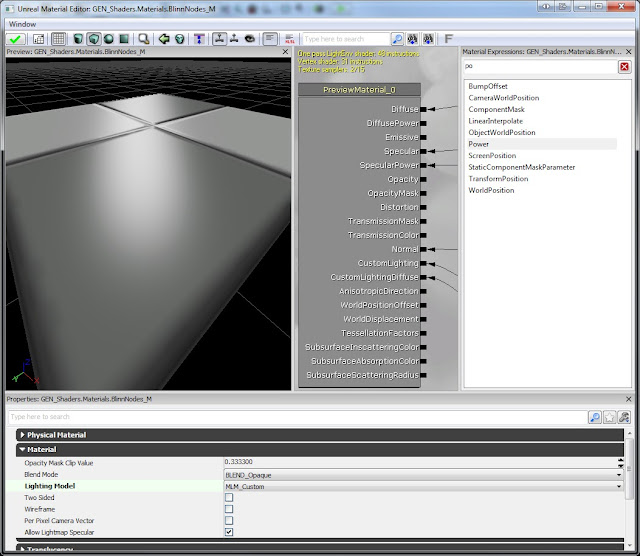The width and height of the screenshot is (640, 556).
Task: Click the eye icon in toolbar
Action: click(249, 39)
